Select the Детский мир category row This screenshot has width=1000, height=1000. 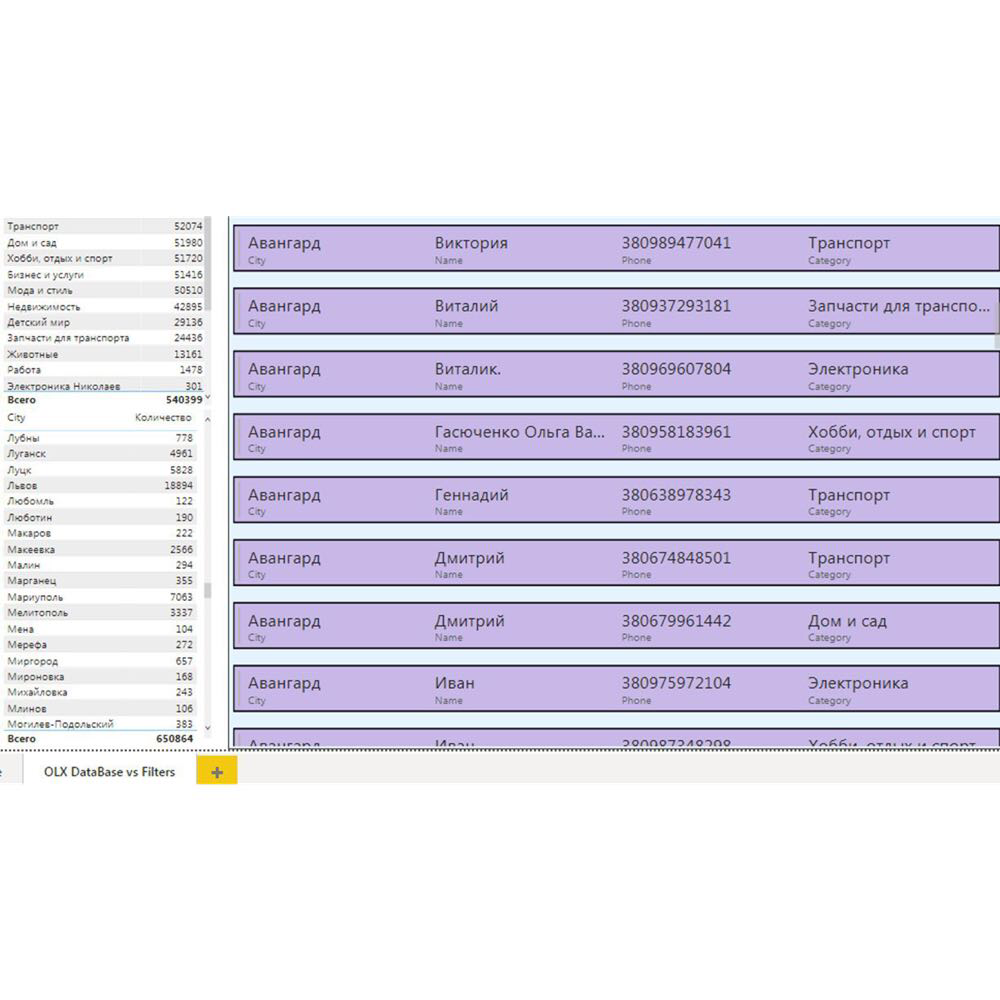105,322
